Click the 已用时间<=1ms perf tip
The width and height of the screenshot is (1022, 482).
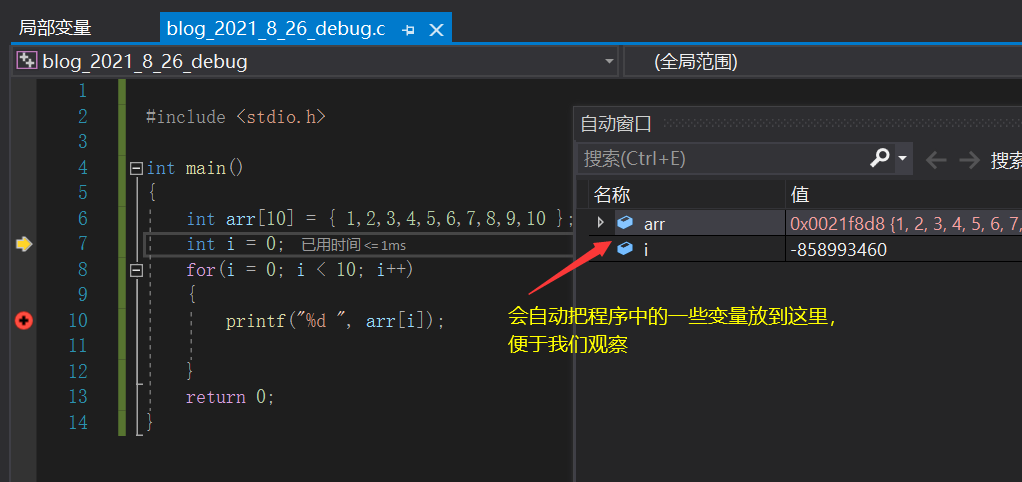354,245
